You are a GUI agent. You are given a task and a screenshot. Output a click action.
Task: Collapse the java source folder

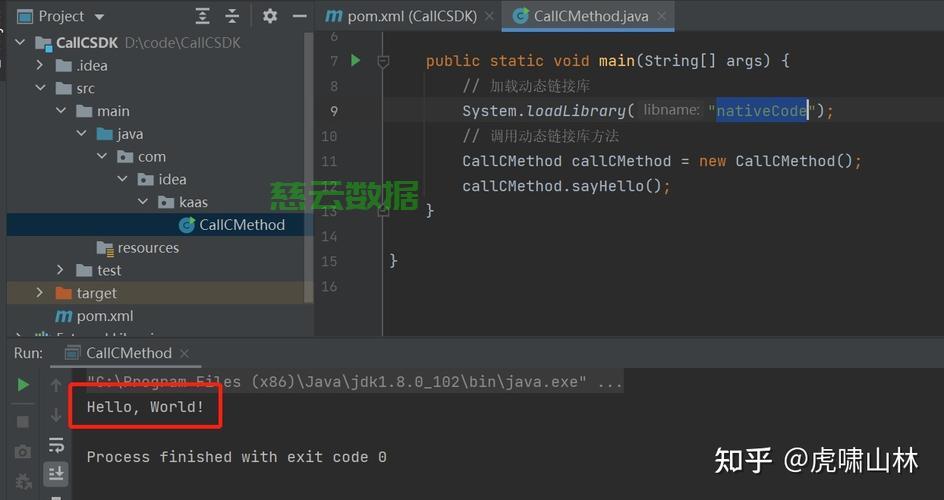82,133
